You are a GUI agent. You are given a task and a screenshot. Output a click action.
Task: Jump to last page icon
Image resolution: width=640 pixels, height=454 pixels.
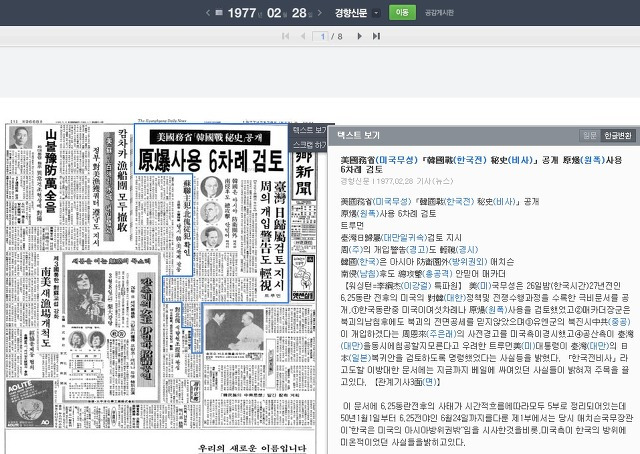tap(376, 36)
